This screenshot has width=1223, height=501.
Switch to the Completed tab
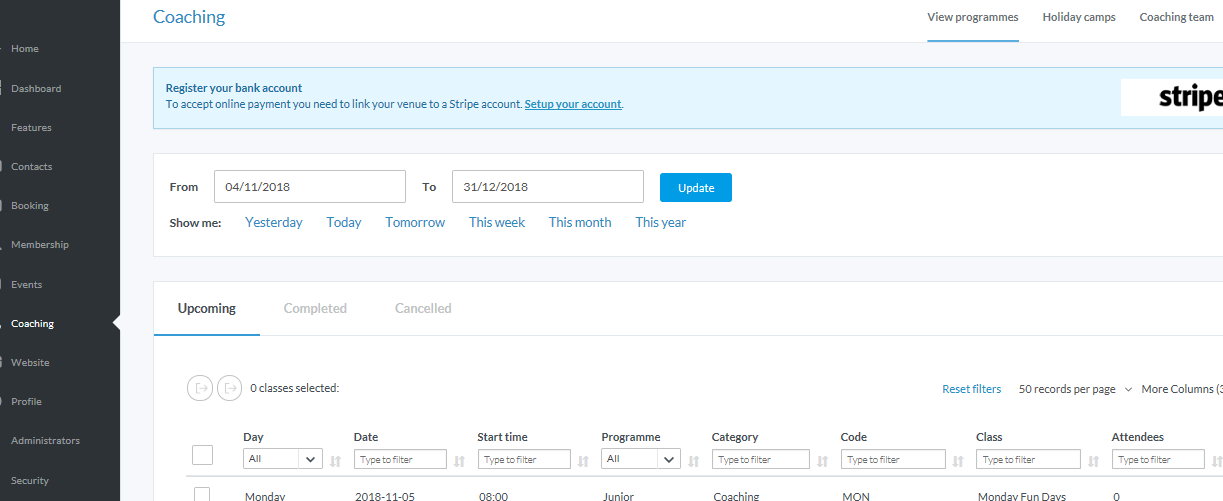pyautogui.click(x=315, y=309)
